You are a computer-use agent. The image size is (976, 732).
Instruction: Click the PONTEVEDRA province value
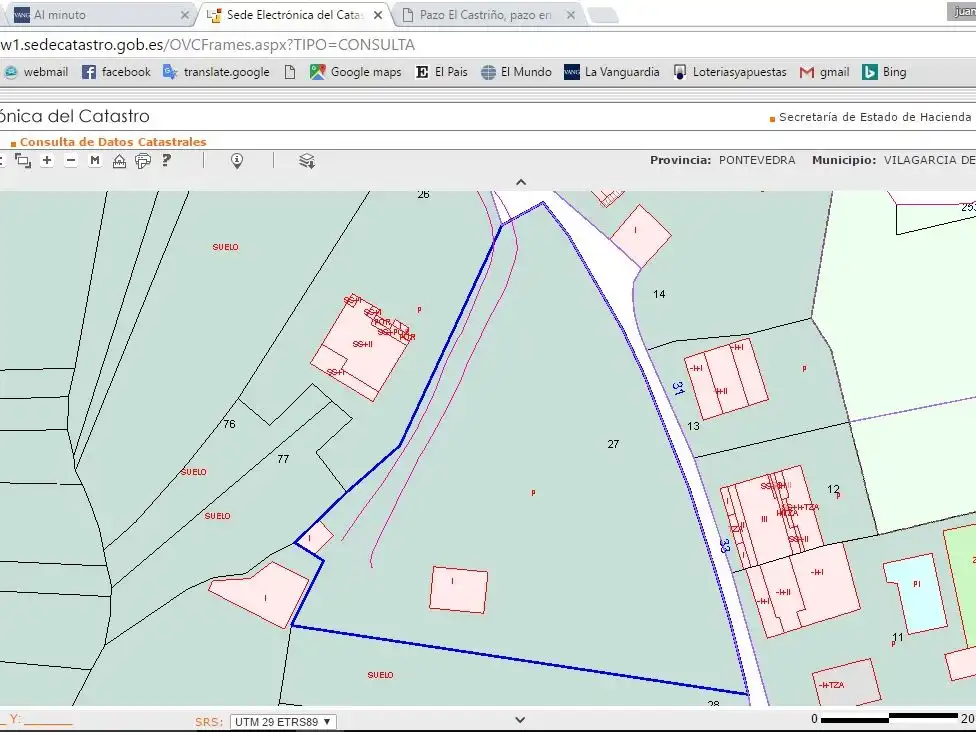click(x=757, y=160)
